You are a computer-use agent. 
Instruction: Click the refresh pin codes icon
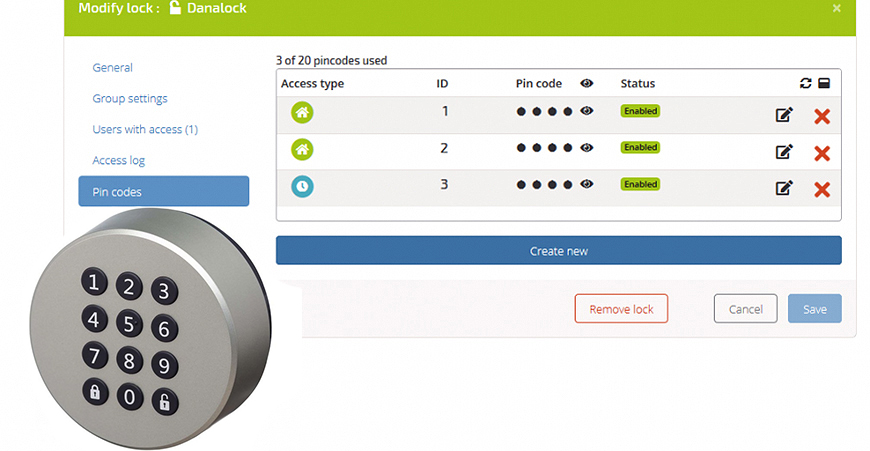coord(803,84)
